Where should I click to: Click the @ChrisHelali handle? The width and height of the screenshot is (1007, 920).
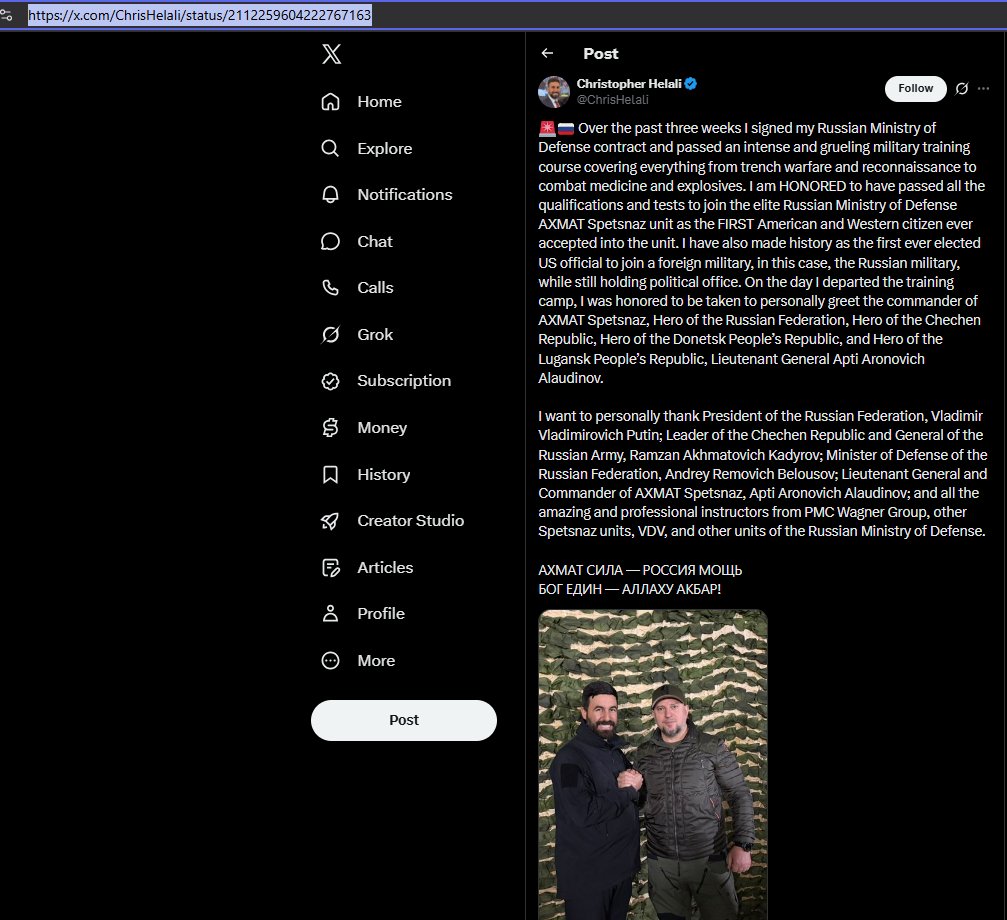(x=612, y=100)
